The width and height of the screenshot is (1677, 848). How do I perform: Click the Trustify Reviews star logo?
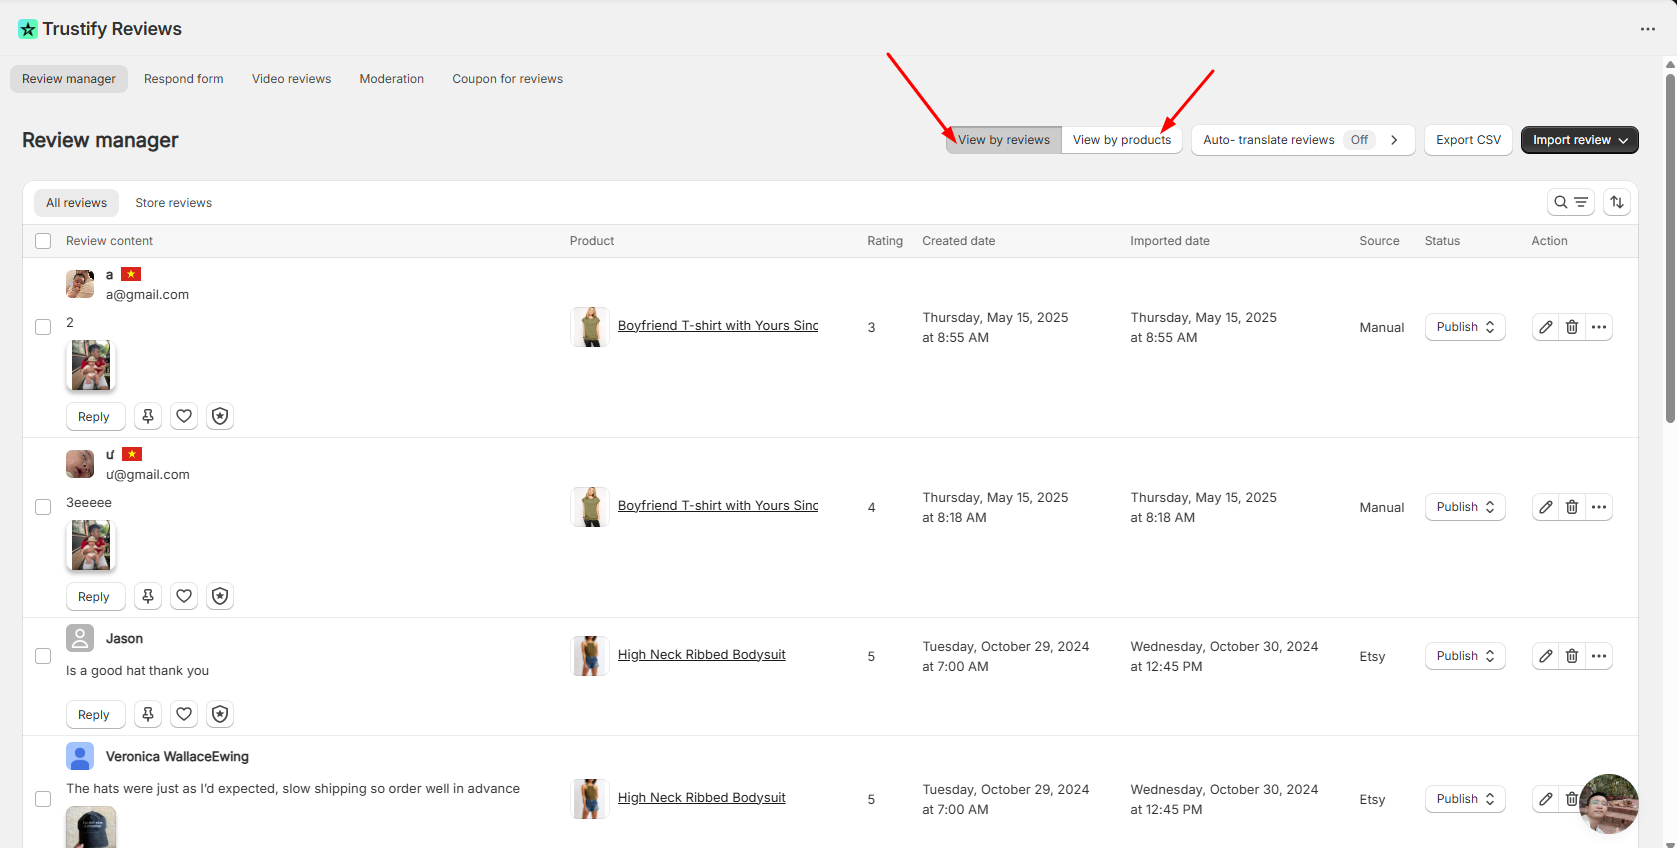click(x=28, y=29)
